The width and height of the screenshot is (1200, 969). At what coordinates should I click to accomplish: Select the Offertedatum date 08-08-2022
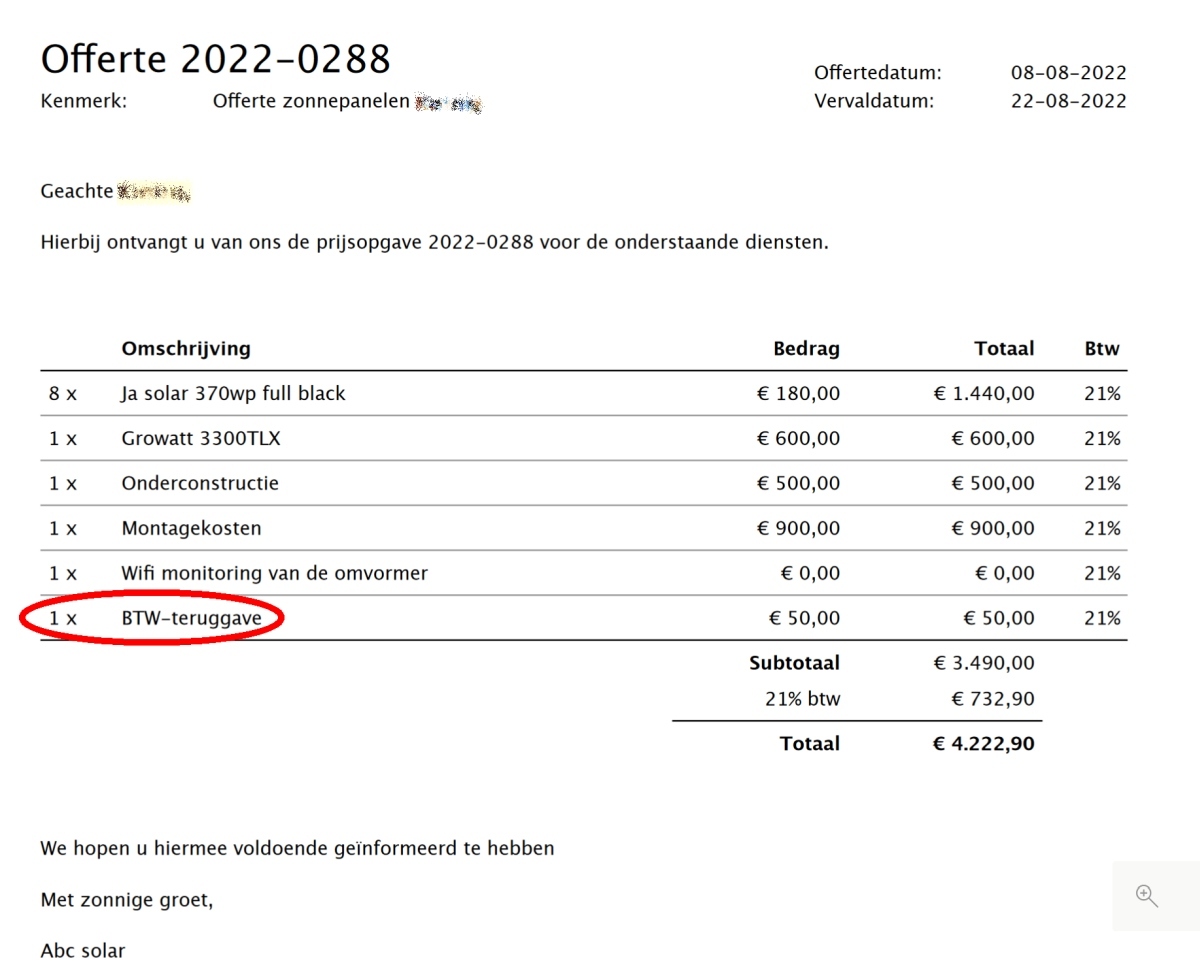(x=1068, y=72)
